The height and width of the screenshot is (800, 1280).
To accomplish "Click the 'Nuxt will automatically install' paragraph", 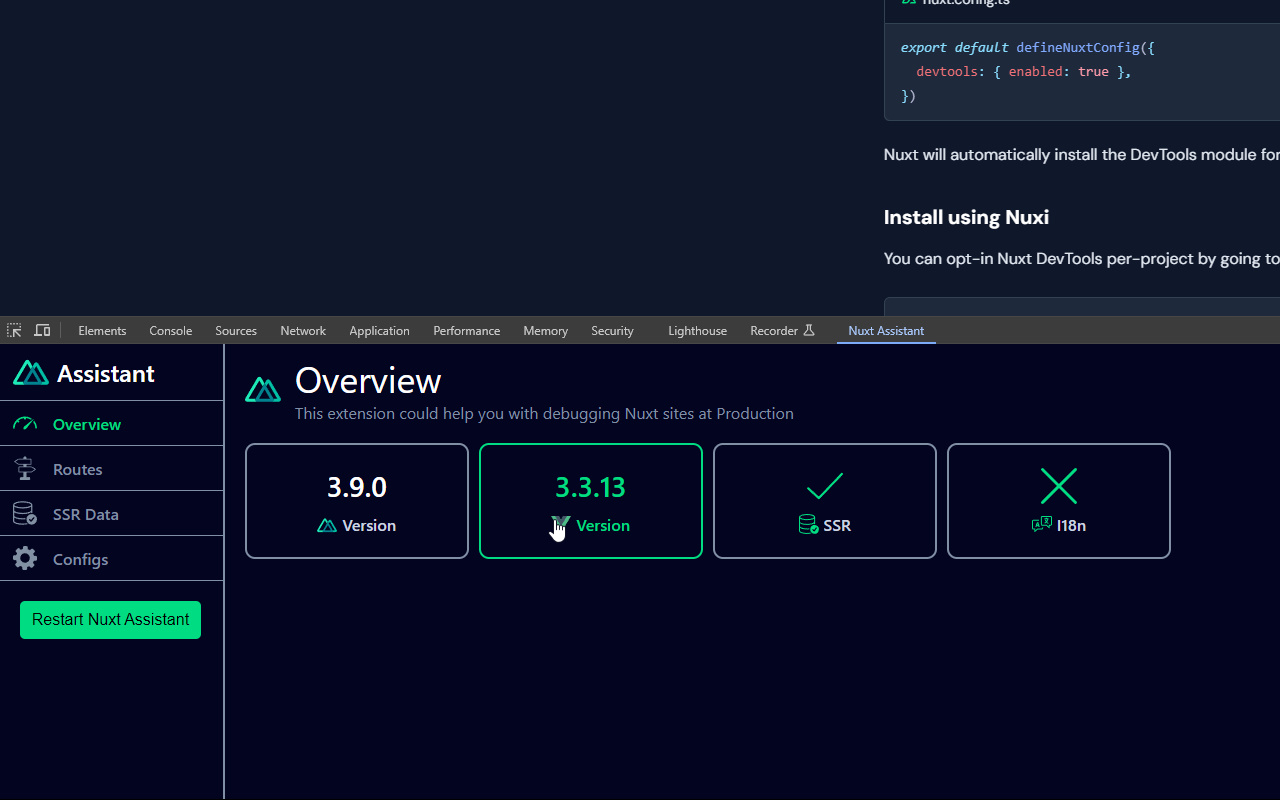I will 1082,155.
